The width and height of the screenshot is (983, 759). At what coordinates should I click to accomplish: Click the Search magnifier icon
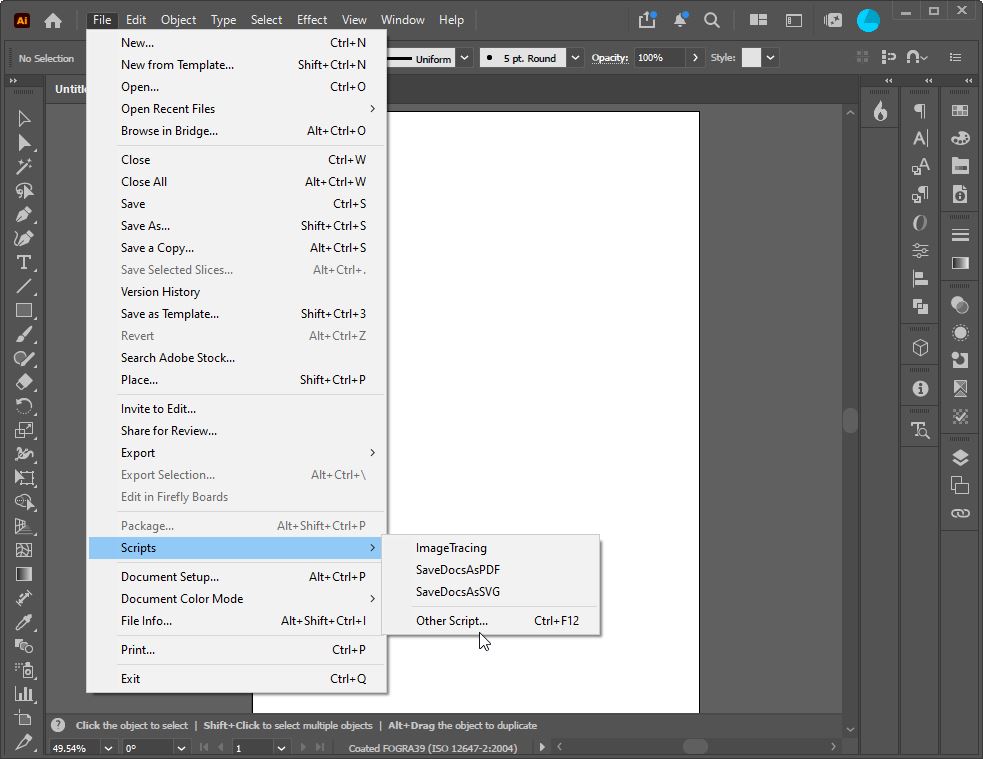click(x=712, y=20)
